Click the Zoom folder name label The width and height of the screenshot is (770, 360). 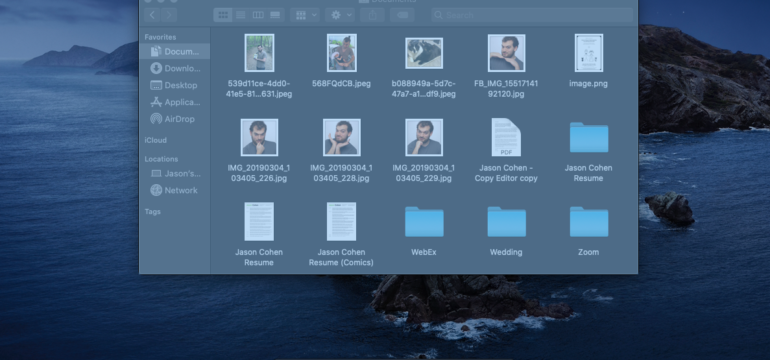(588, 252)
